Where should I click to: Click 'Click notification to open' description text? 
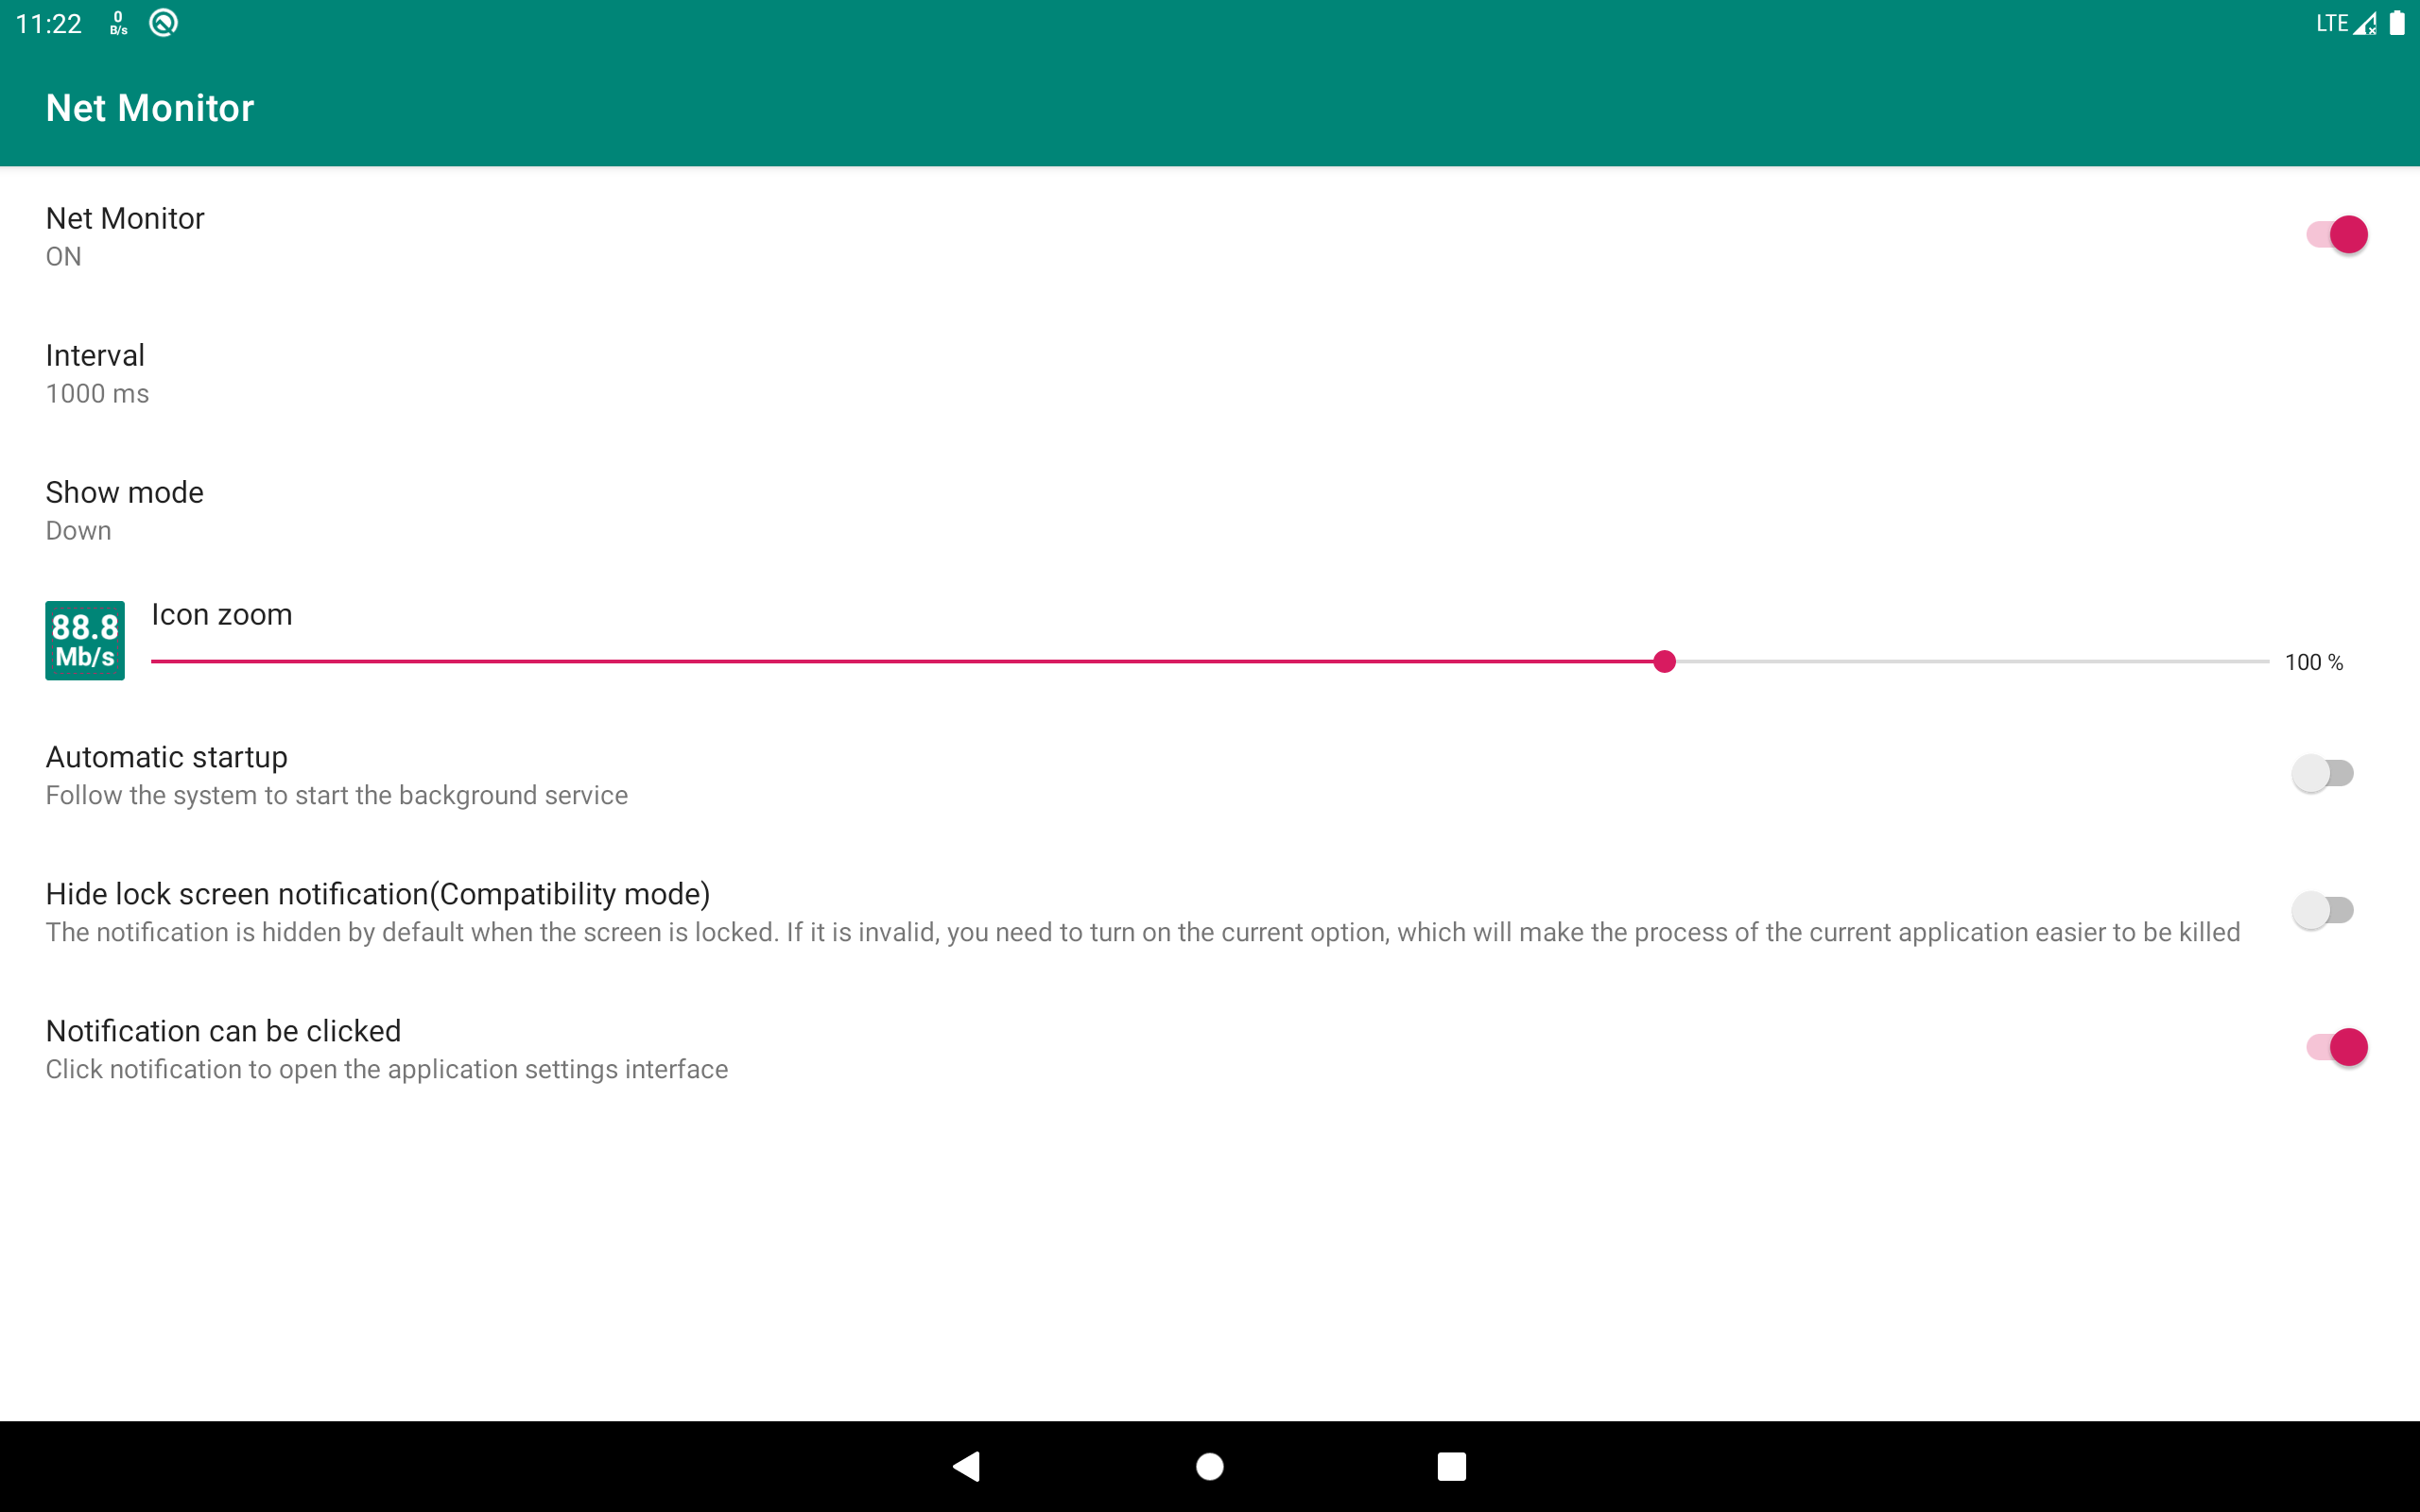click(387, 1070)
